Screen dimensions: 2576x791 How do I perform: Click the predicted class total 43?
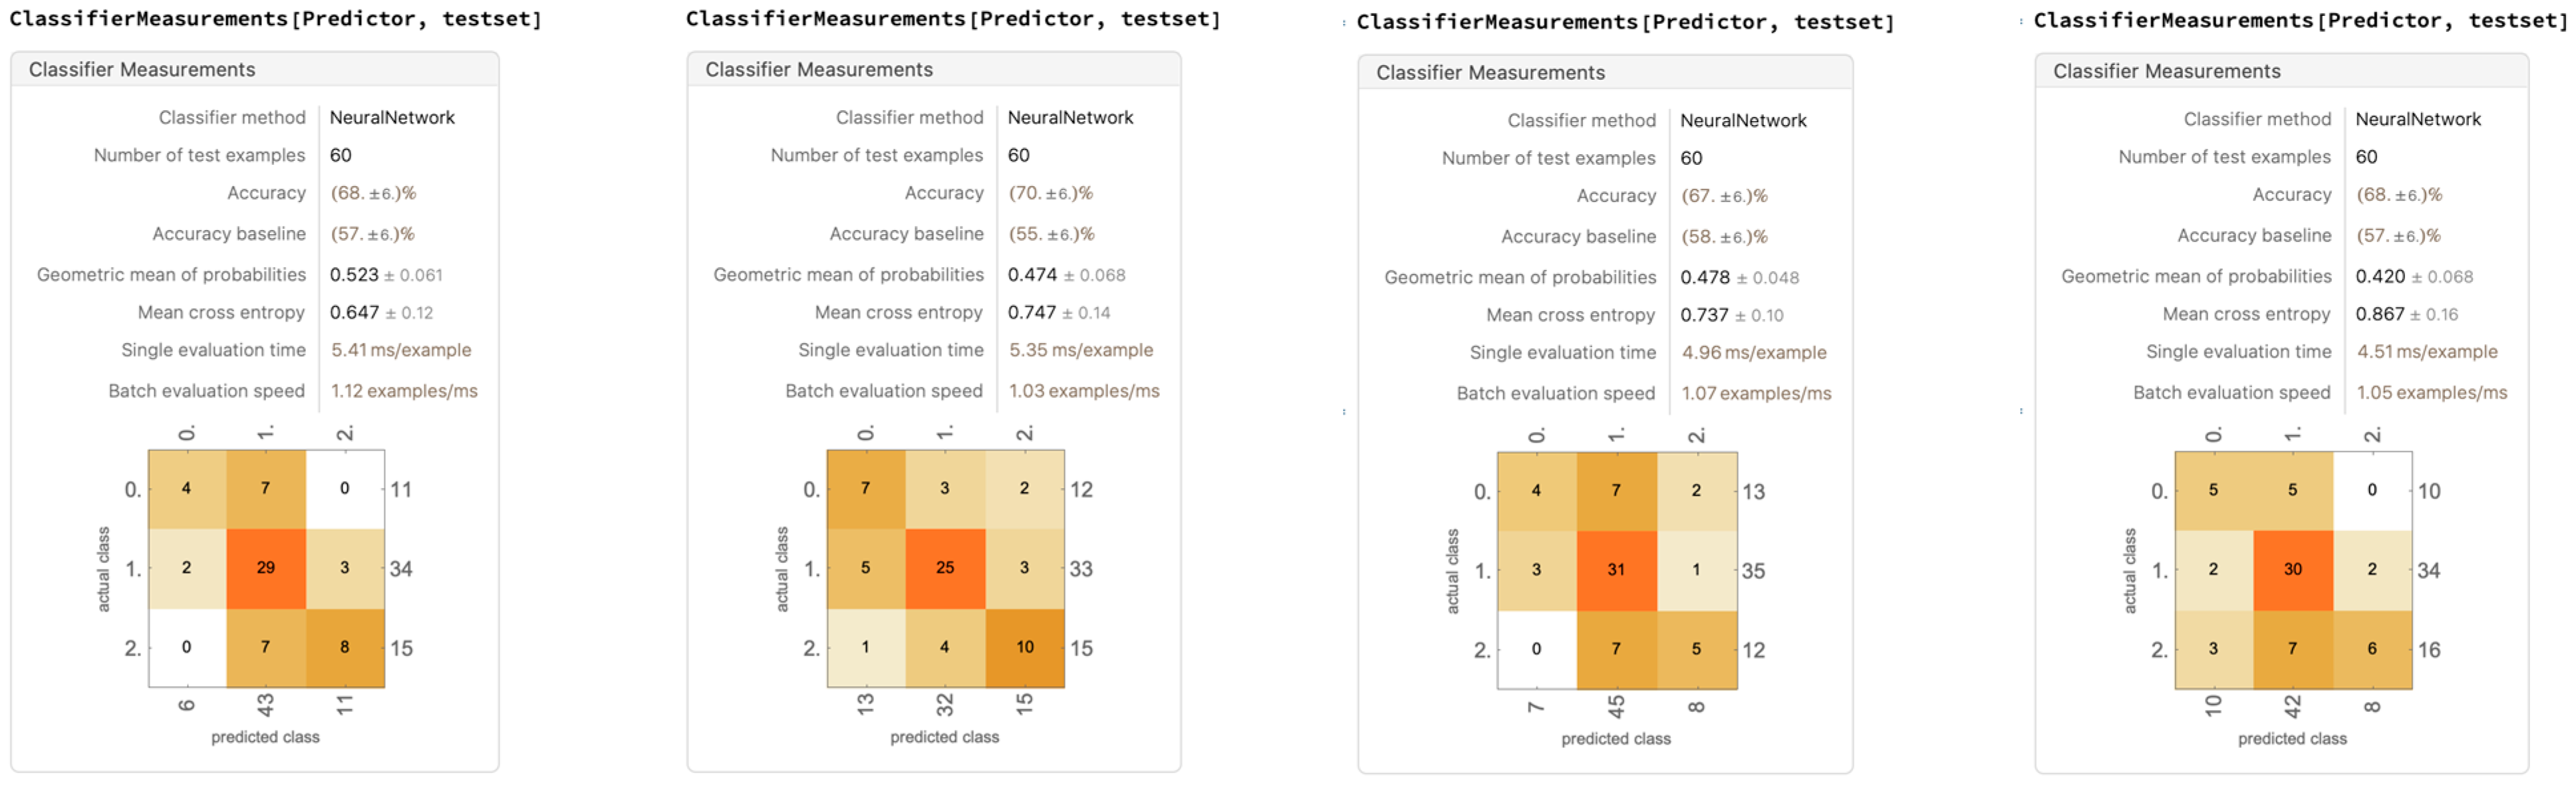(265, 705)
